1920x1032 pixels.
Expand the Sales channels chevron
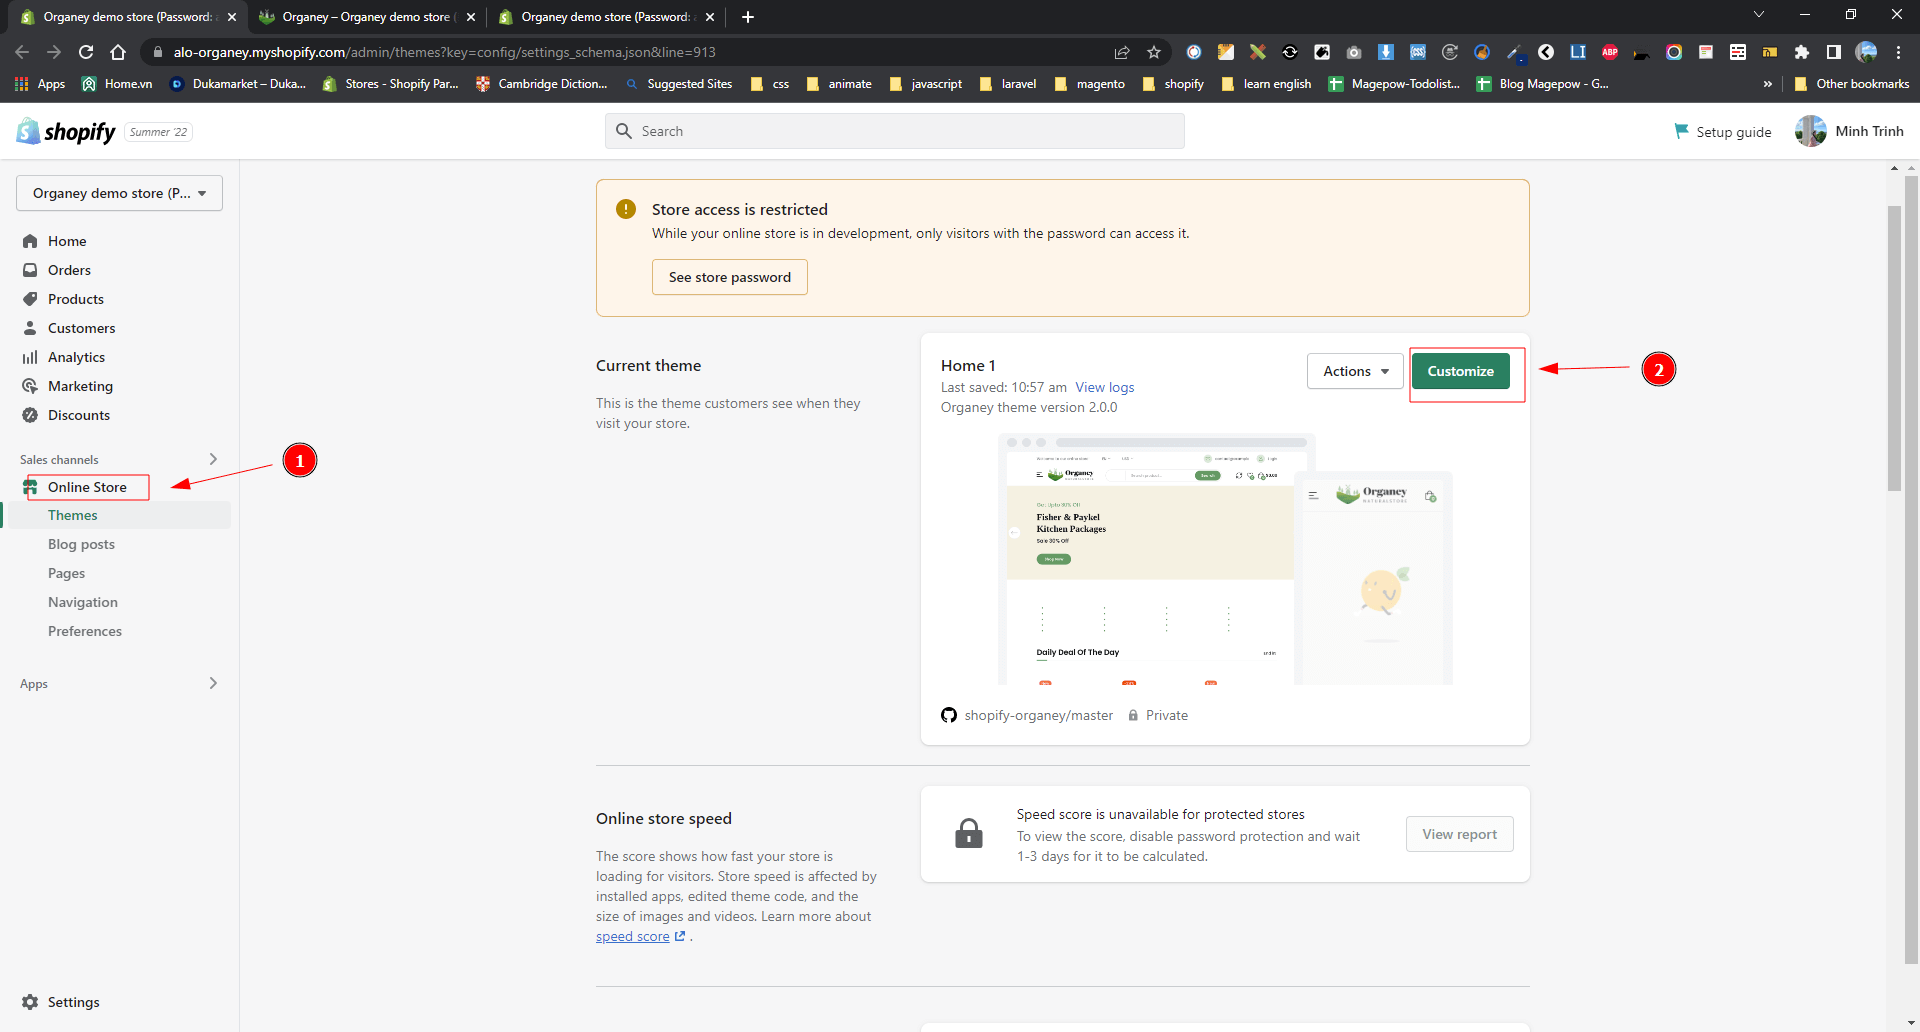pos(213,459)
